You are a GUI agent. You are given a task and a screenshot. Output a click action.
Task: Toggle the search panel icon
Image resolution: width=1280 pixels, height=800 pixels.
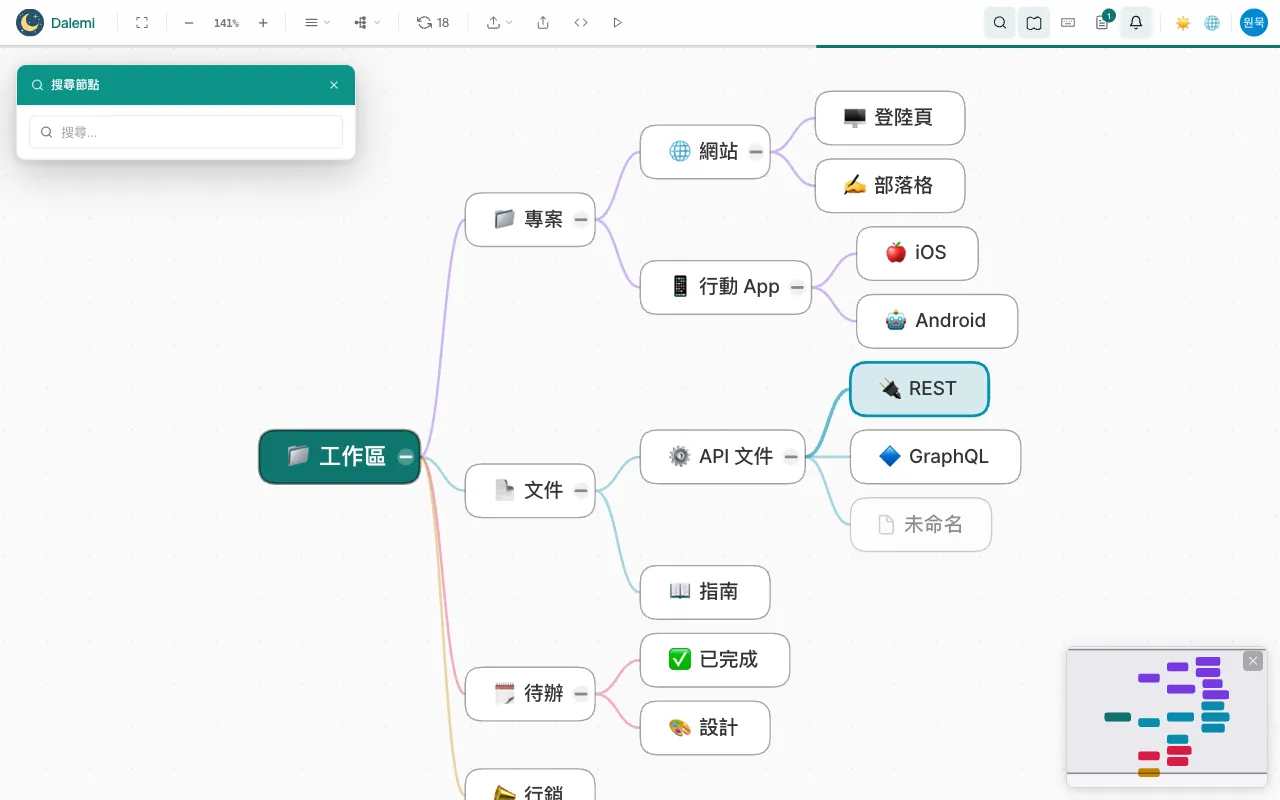1000,22
